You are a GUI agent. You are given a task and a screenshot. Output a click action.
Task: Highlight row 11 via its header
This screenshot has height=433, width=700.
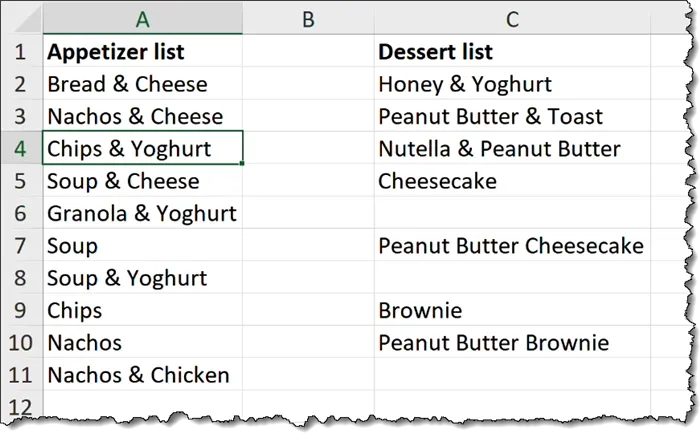click(20, 376)
